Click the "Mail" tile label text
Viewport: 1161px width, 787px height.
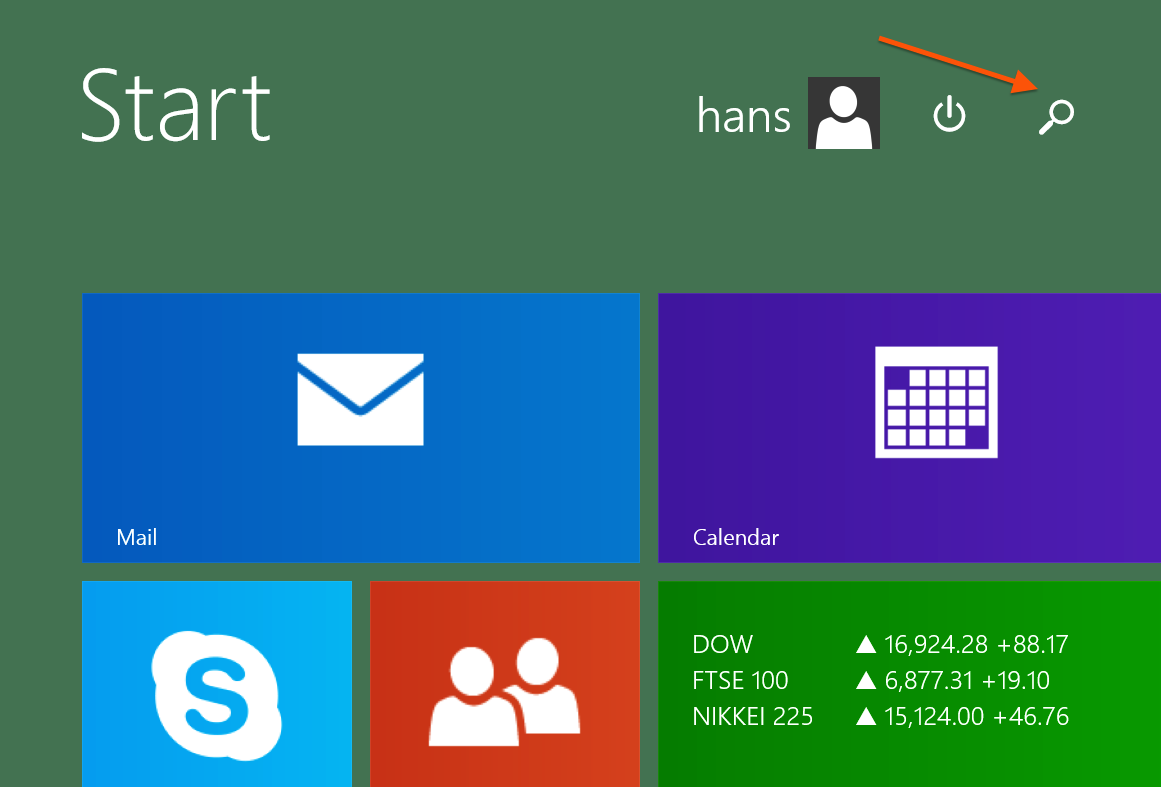pyautogui.click(x=137, y=537)
